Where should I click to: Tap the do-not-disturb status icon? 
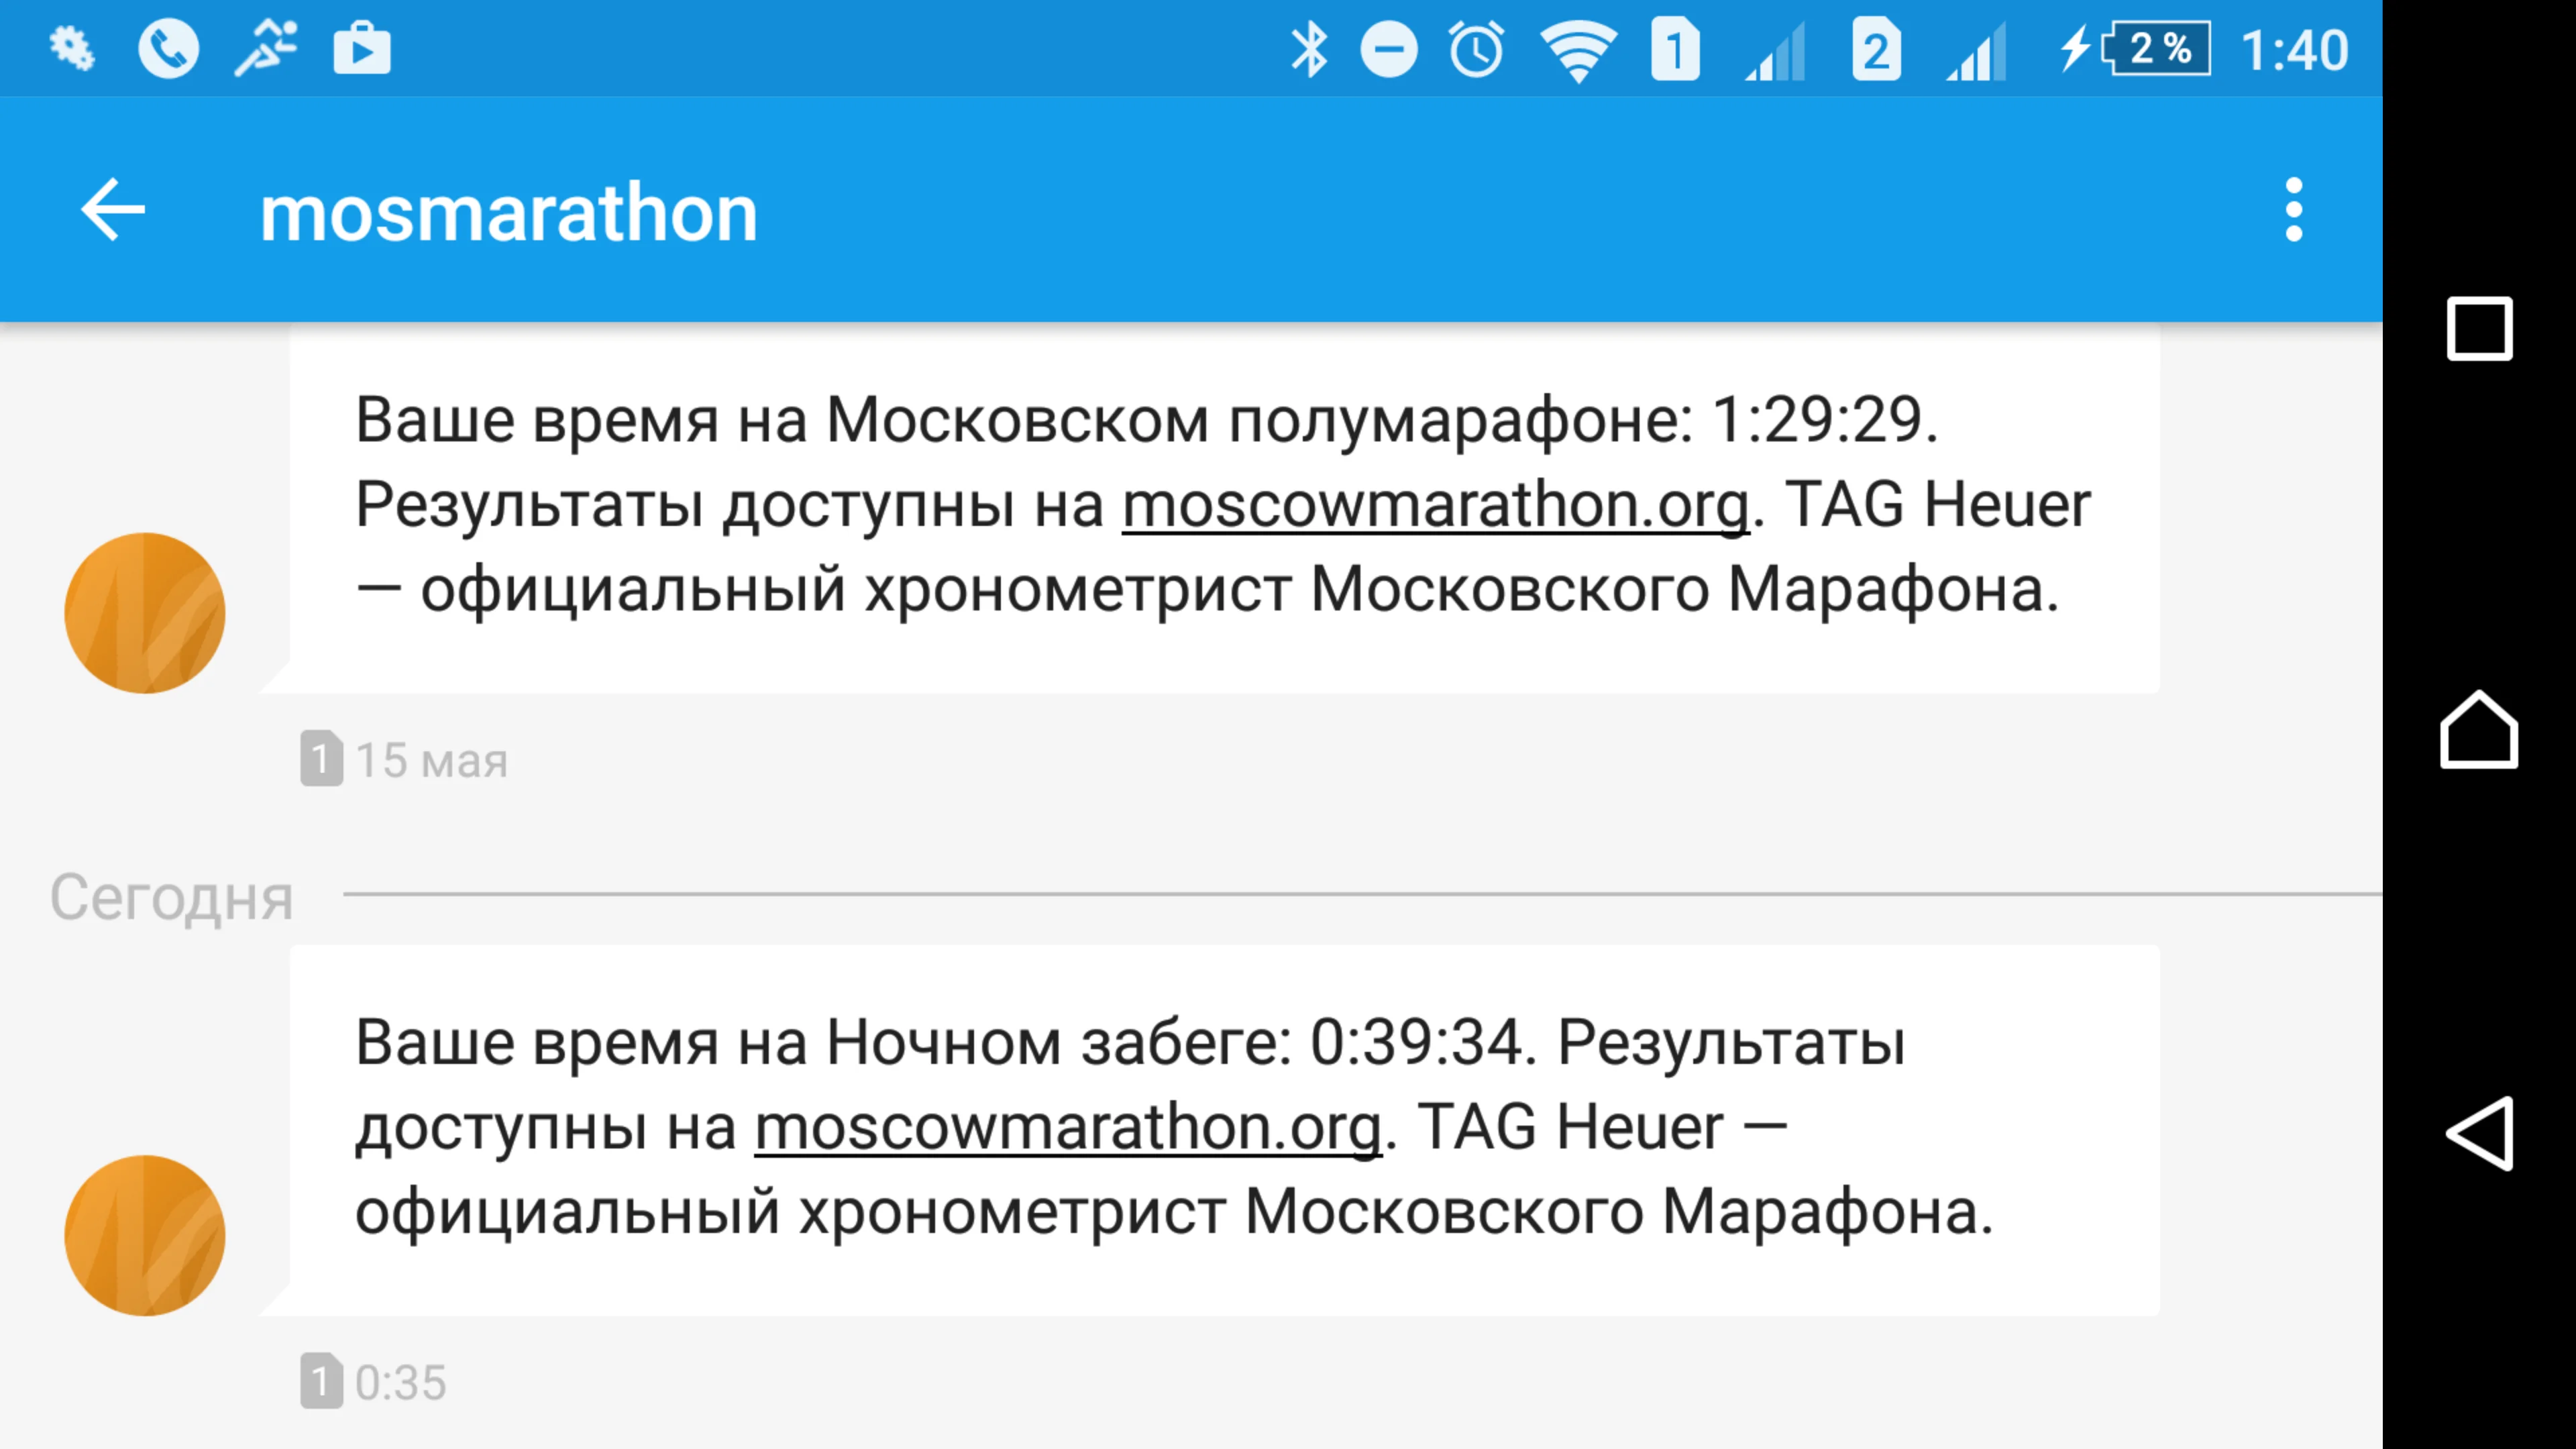pyautogui.click(x=1389, y=49)
